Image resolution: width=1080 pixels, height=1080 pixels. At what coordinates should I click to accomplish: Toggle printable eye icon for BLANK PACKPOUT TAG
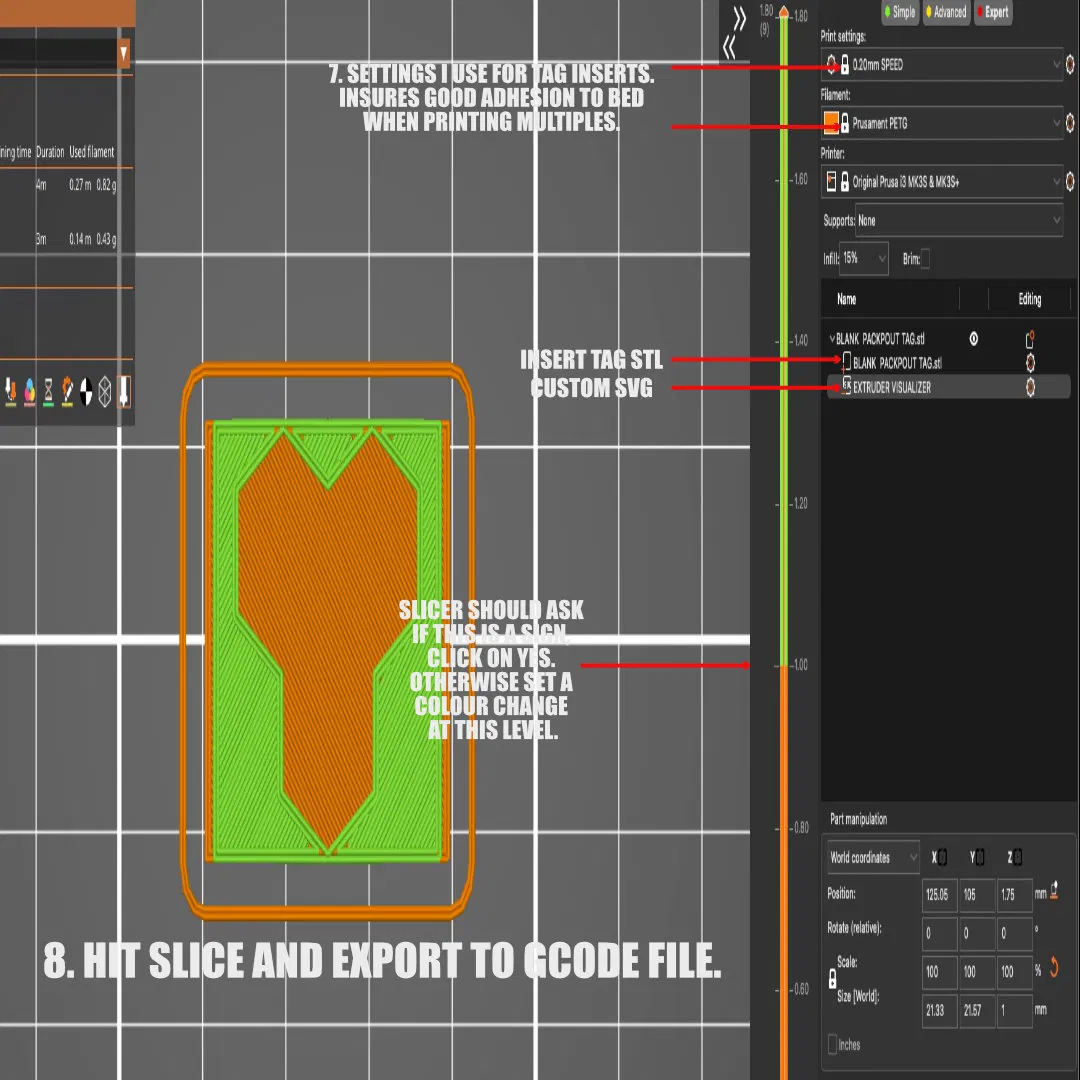point(973,339)
